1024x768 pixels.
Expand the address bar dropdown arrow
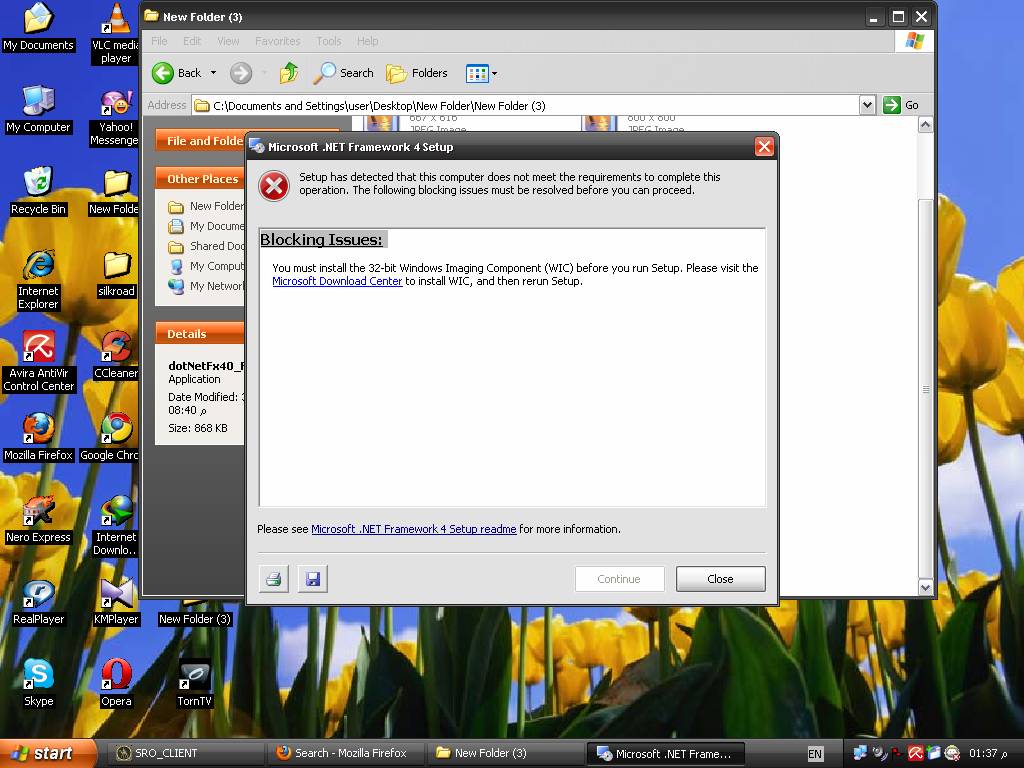click(867, 105)
